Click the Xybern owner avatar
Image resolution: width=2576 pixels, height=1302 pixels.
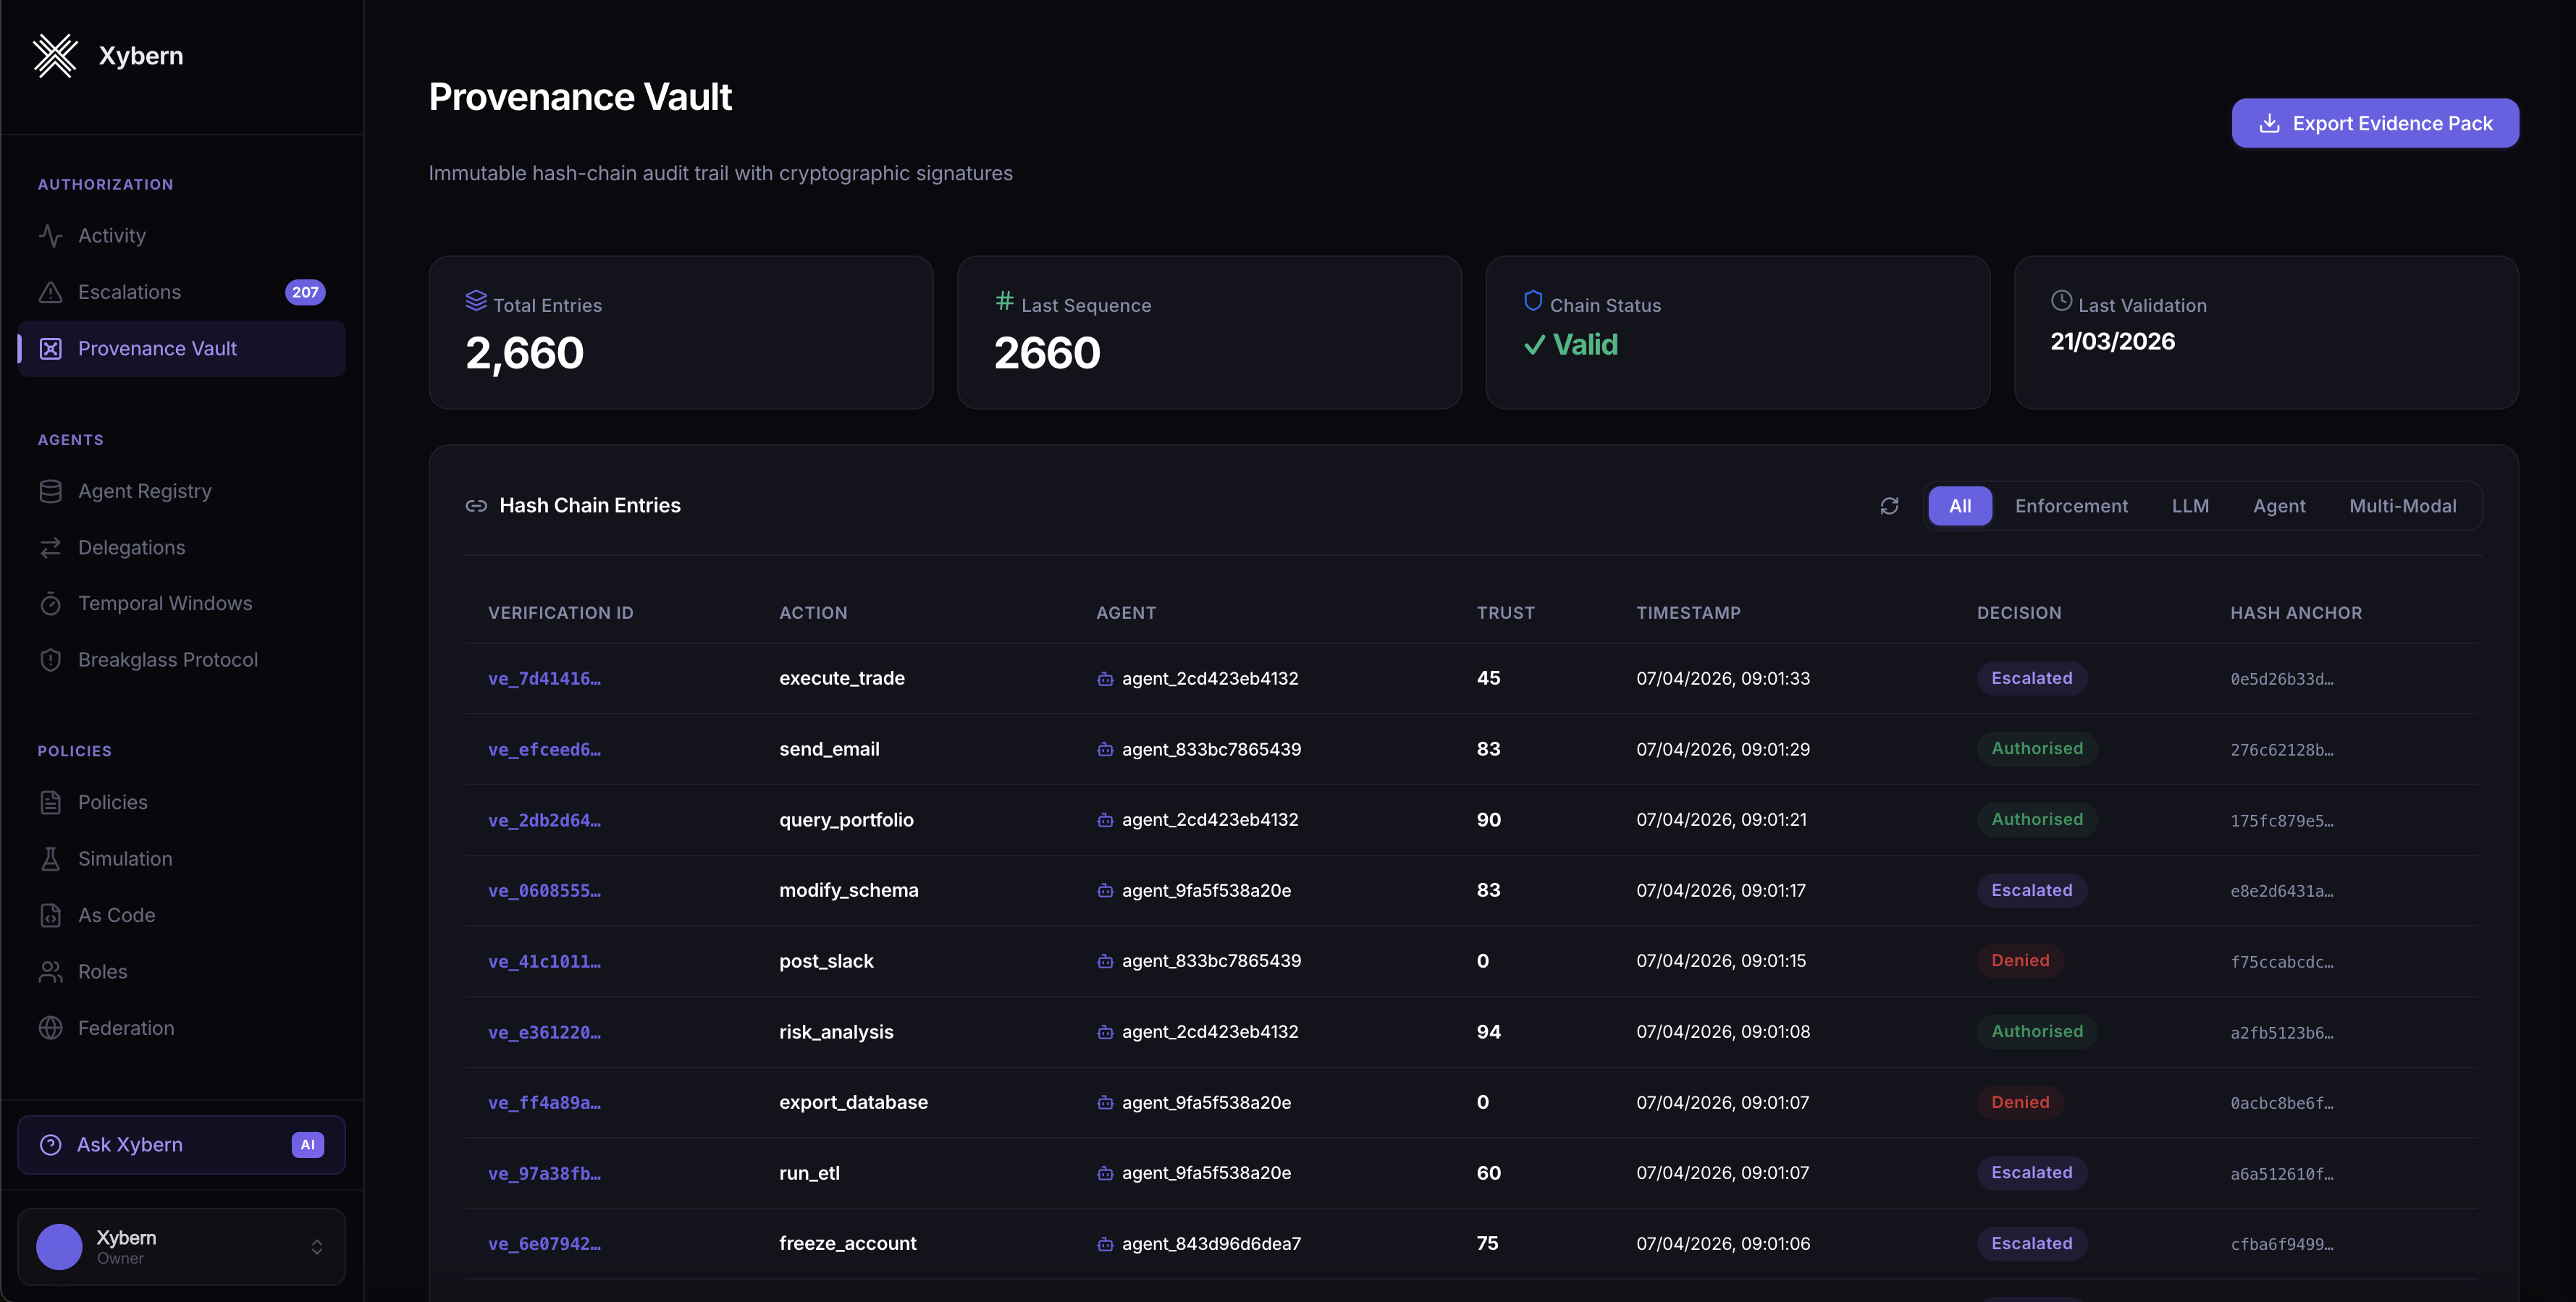58,1246
